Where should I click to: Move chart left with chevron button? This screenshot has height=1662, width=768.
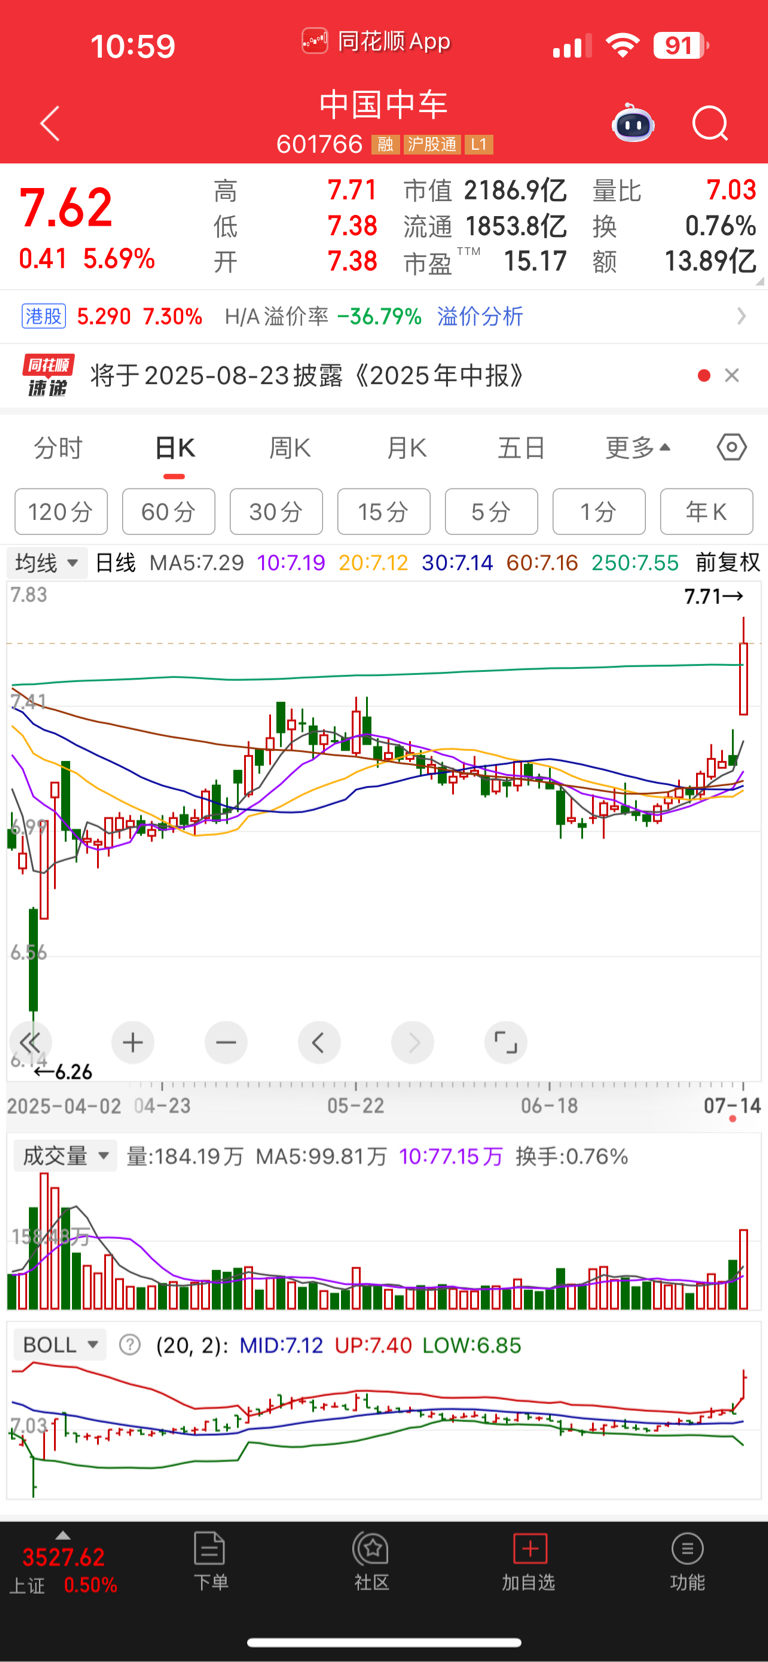319,1043
